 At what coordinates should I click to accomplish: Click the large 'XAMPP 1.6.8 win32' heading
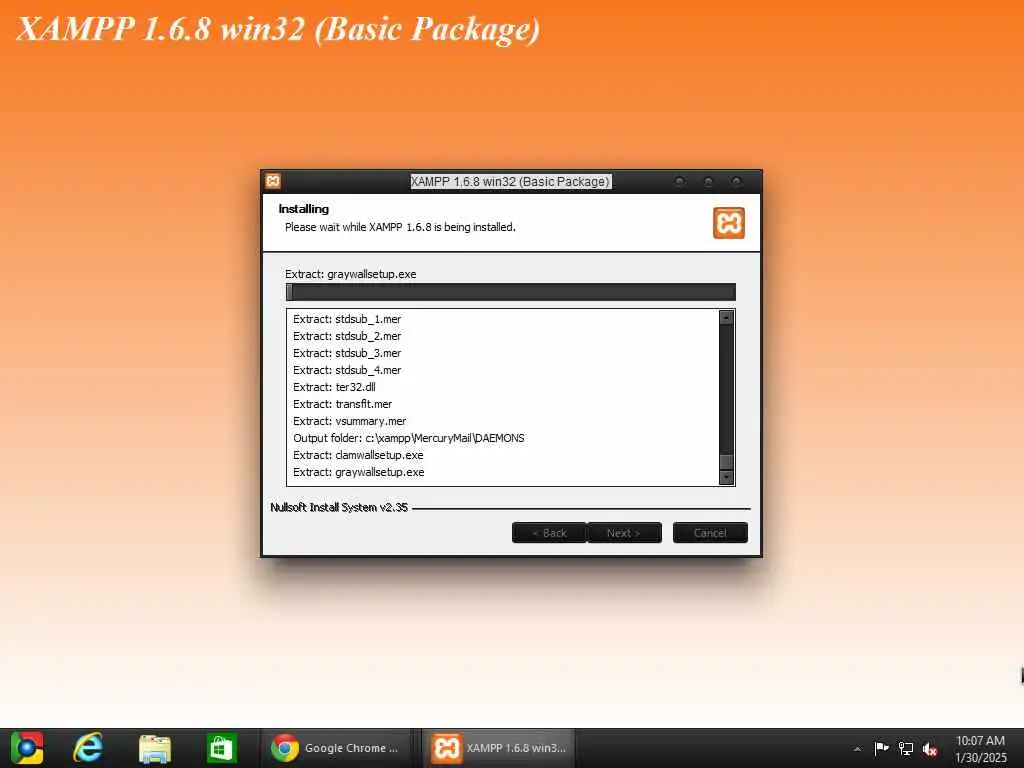pyautogui.click(x=278, y=29)
